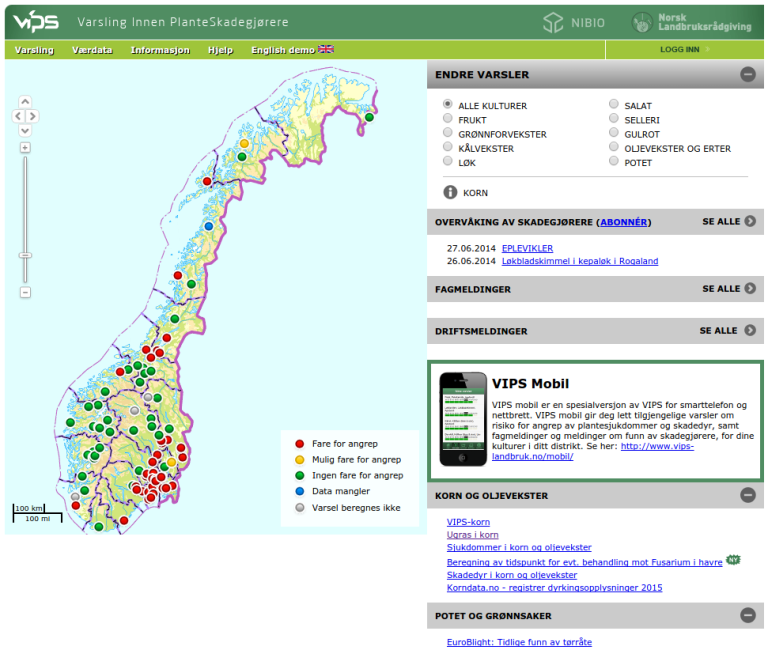Select the GULROT radio button
This screenshot has width=768, height=650.
point(613,132)
